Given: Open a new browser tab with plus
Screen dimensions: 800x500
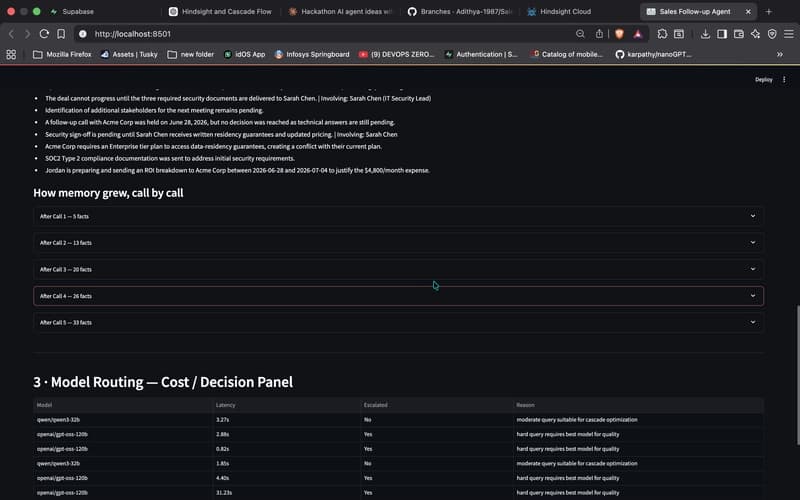Looking at the screenshot, I should 769,11.
